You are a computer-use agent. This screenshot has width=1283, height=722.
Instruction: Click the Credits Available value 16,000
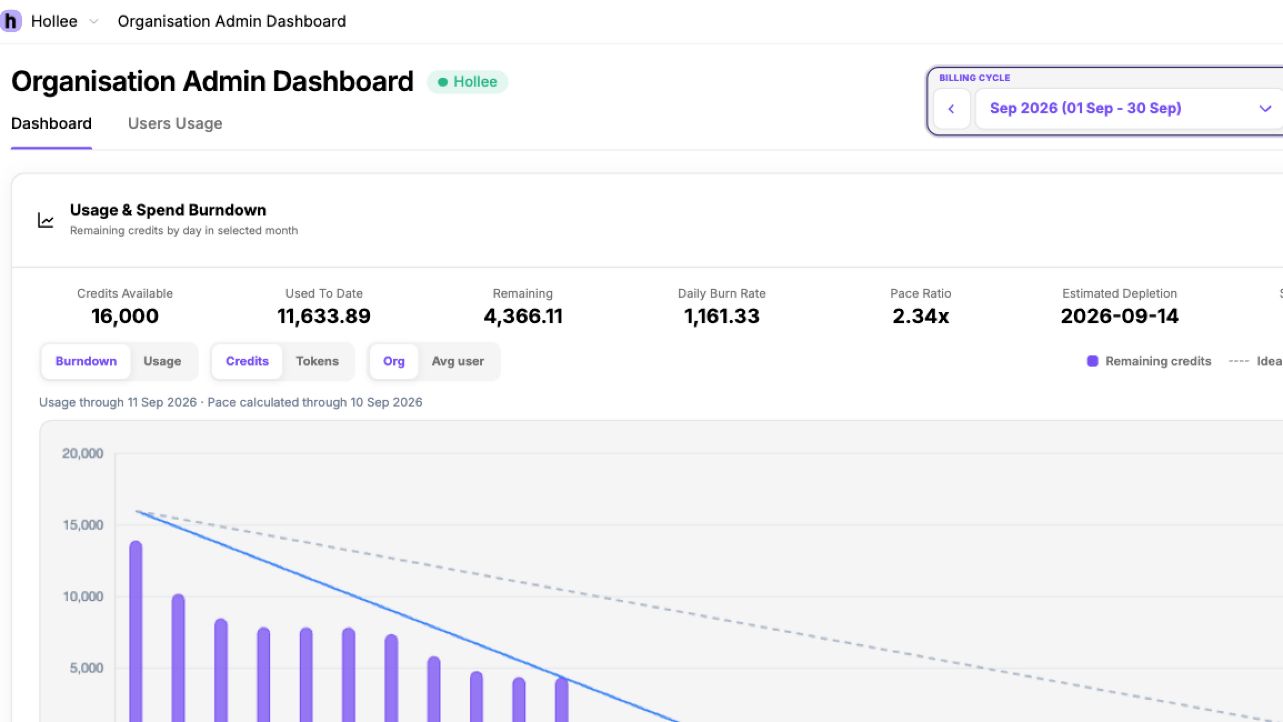click(125, 317)
